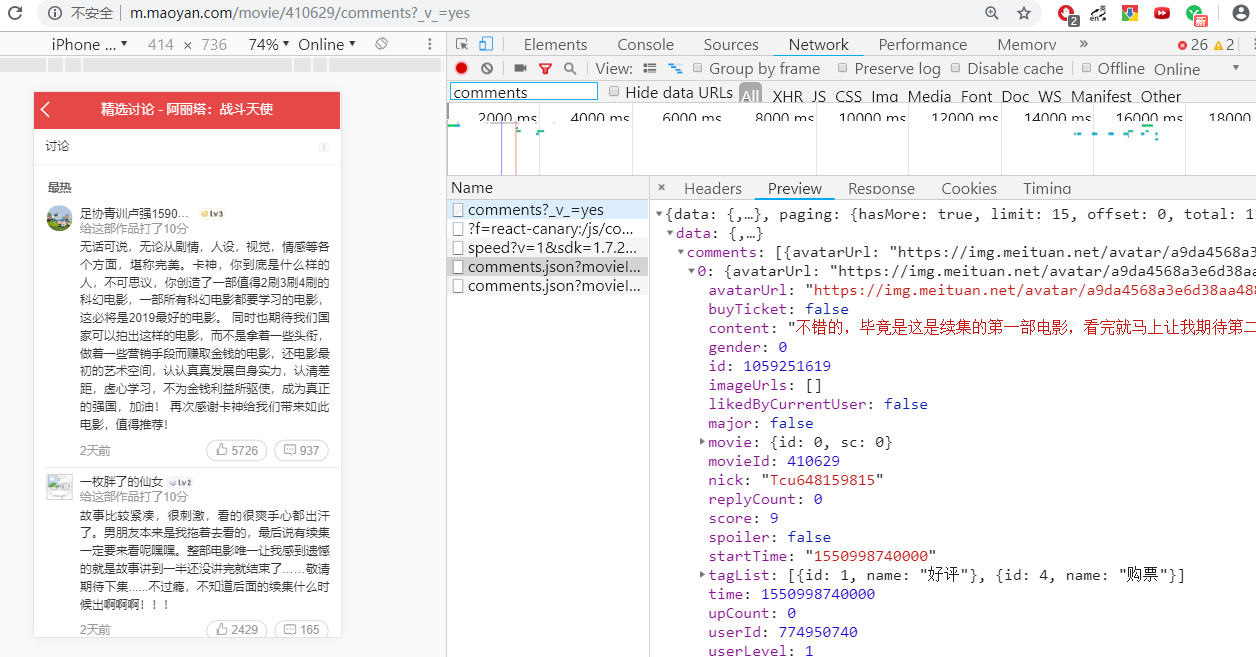
Task: Click the rotate device icon
Action: click(x=381, y=44)
